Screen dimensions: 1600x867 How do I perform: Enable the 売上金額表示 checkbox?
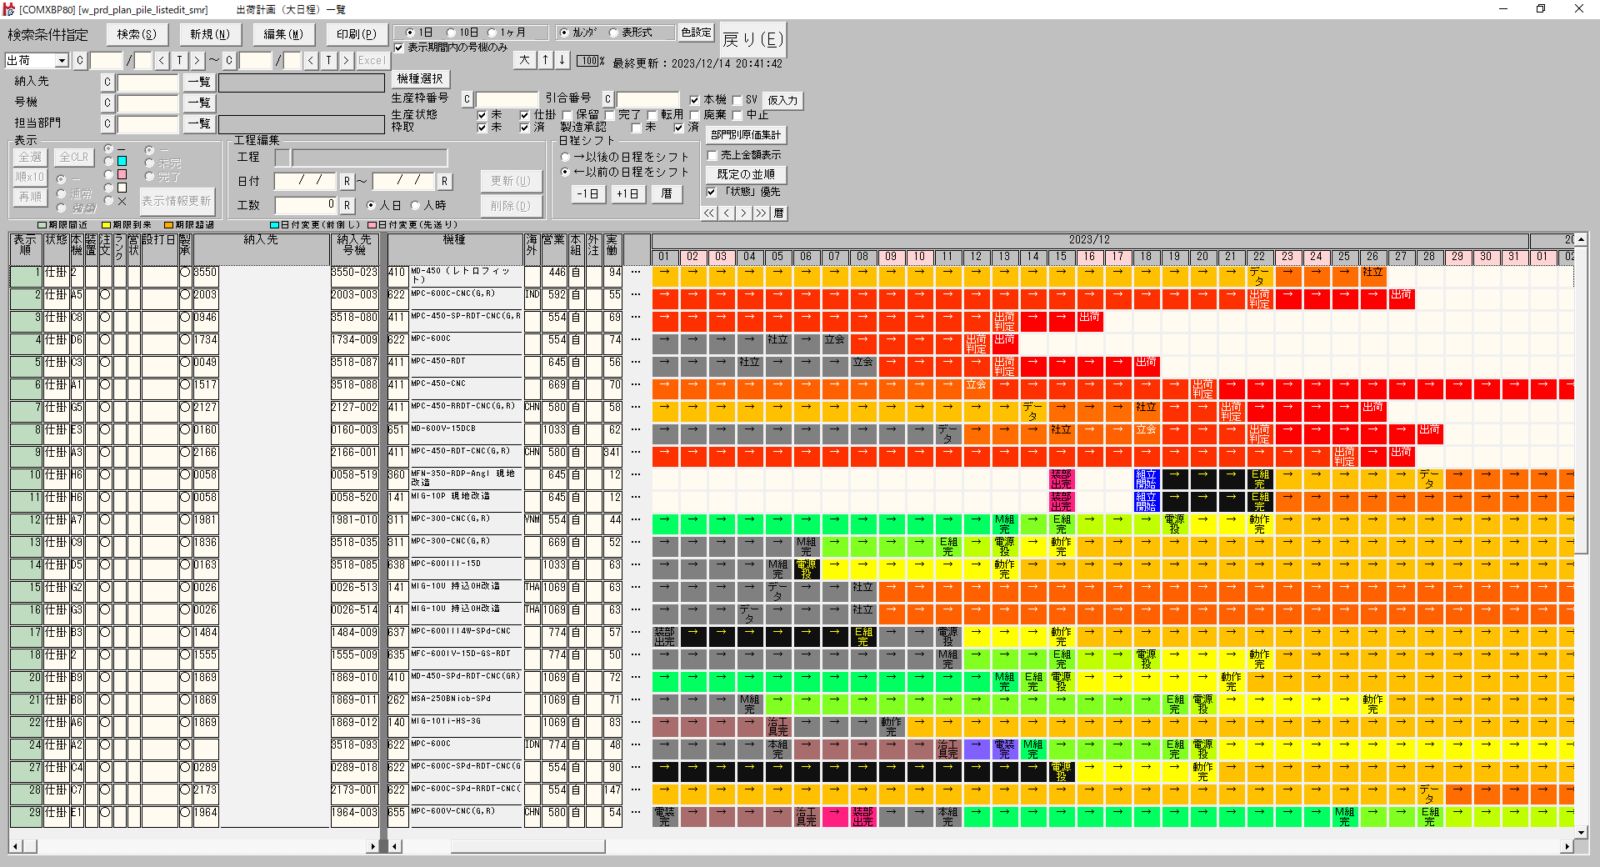[x=712, y=156]
